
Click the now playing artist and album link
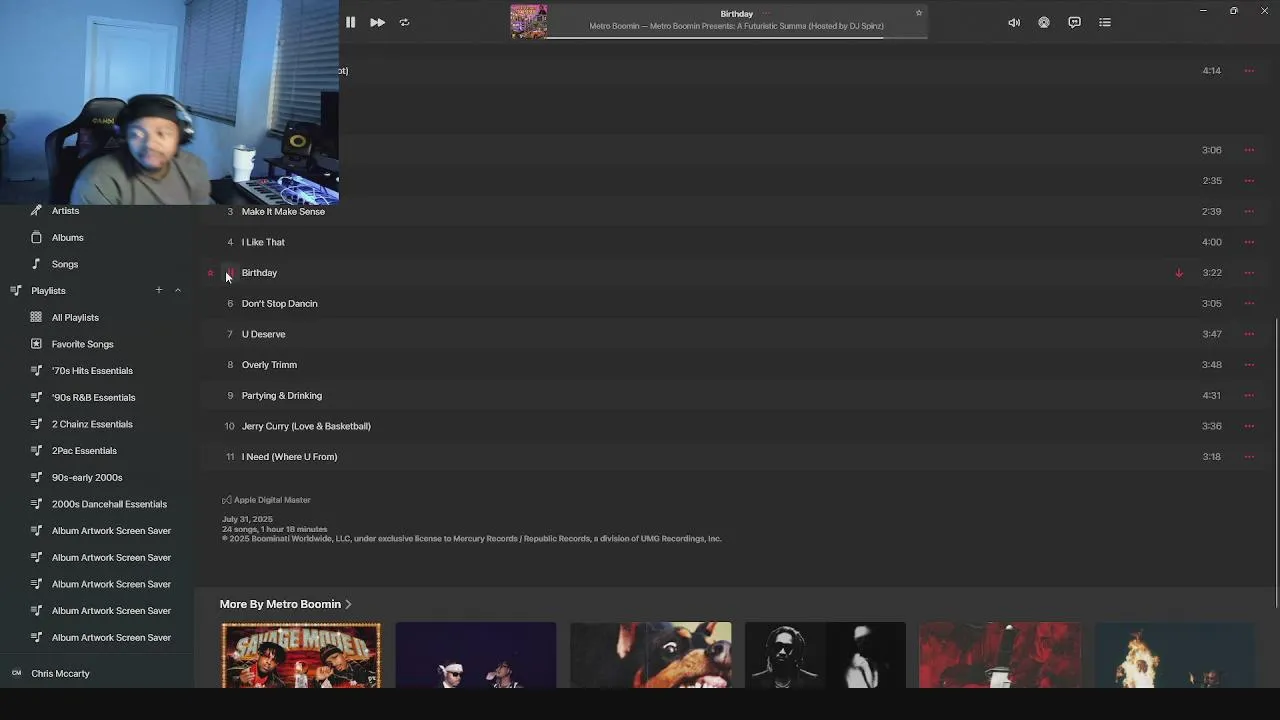736,26
